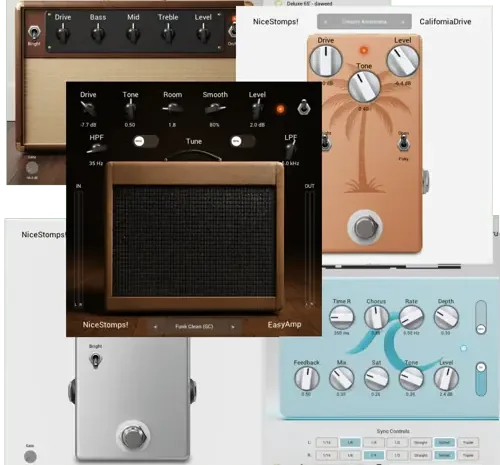Screen dimensions: 500x465
Task: Click the Feedback knob on the delay
Action: click(306, 379)
